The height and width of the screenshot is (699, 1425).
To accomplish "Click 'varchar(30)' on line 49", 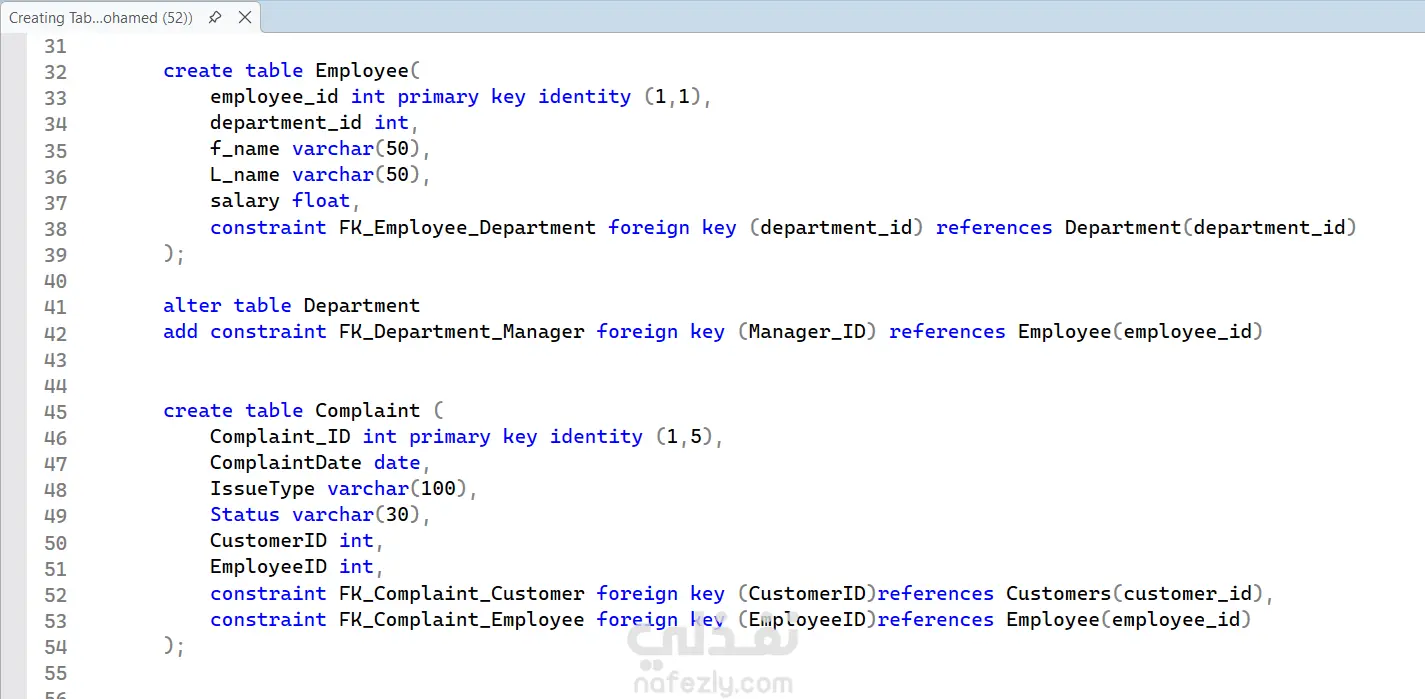I will tap(356, 515).
